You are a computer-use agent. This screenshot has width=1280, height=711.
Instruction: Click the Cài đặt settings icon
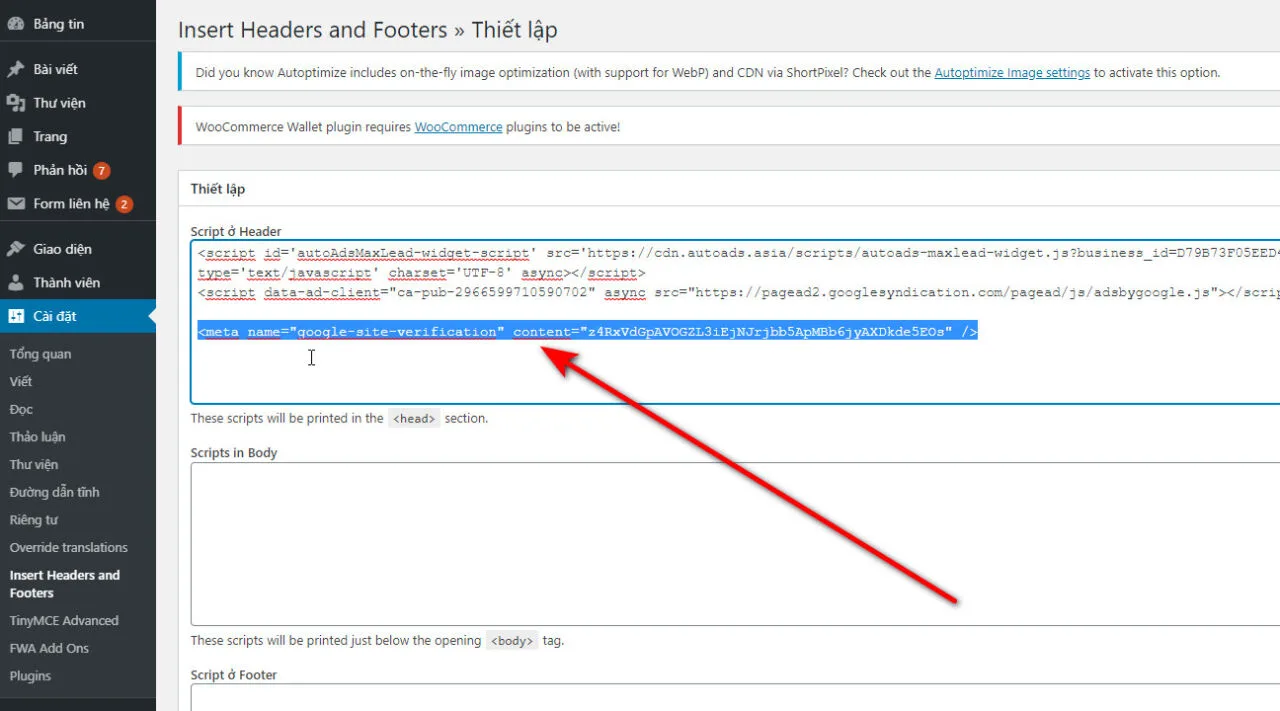[x=16, y=316]
